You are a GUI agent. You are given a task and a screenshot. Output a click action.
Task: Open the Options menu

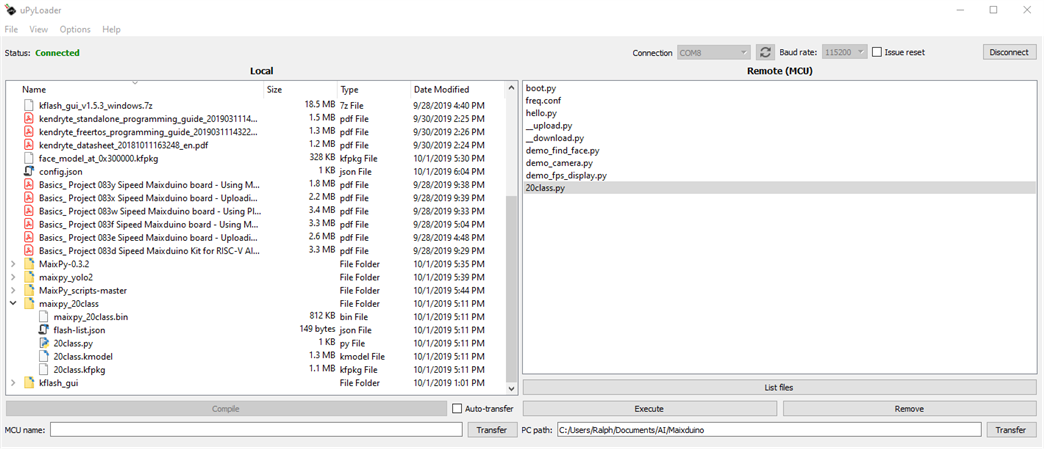(75, 30)
